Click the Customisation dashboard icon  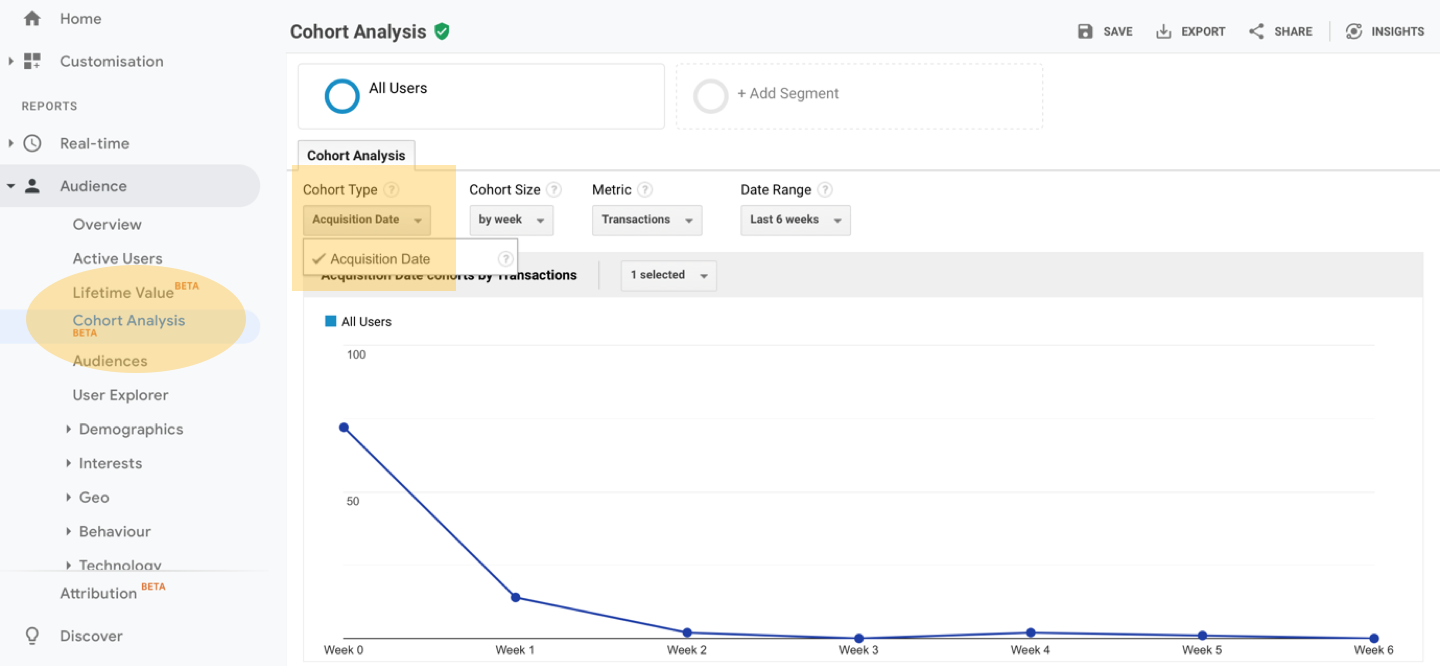(x=32, y=61)
